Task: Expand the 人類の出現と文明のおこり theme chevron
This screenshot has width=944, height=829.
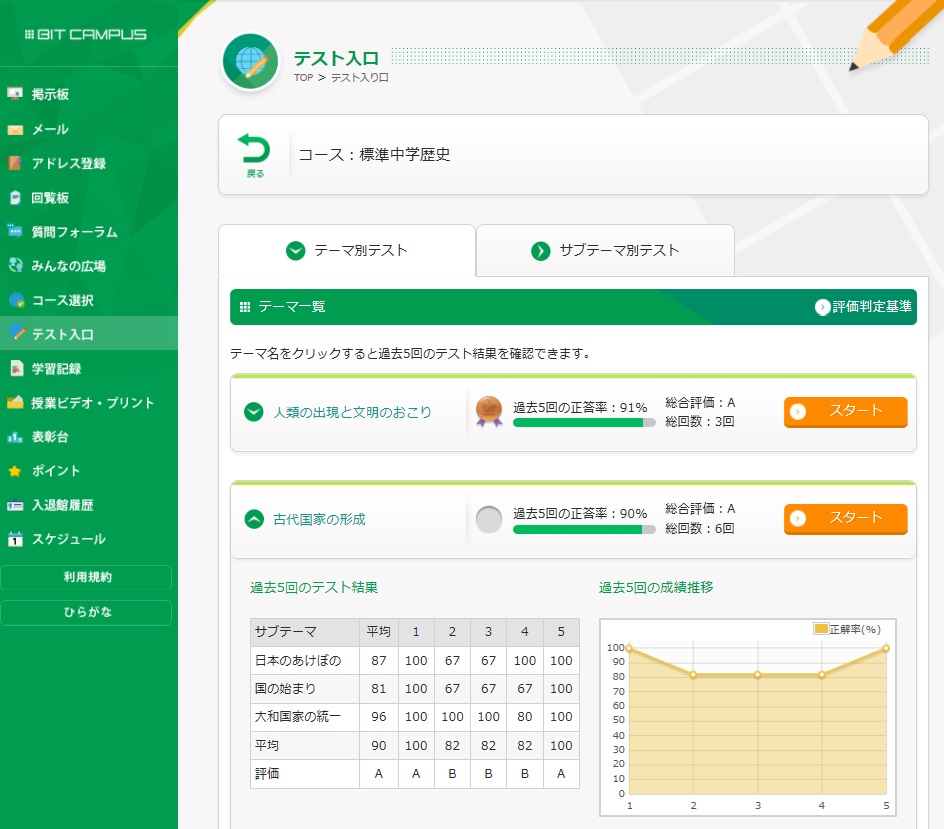Action: [254, 412]
